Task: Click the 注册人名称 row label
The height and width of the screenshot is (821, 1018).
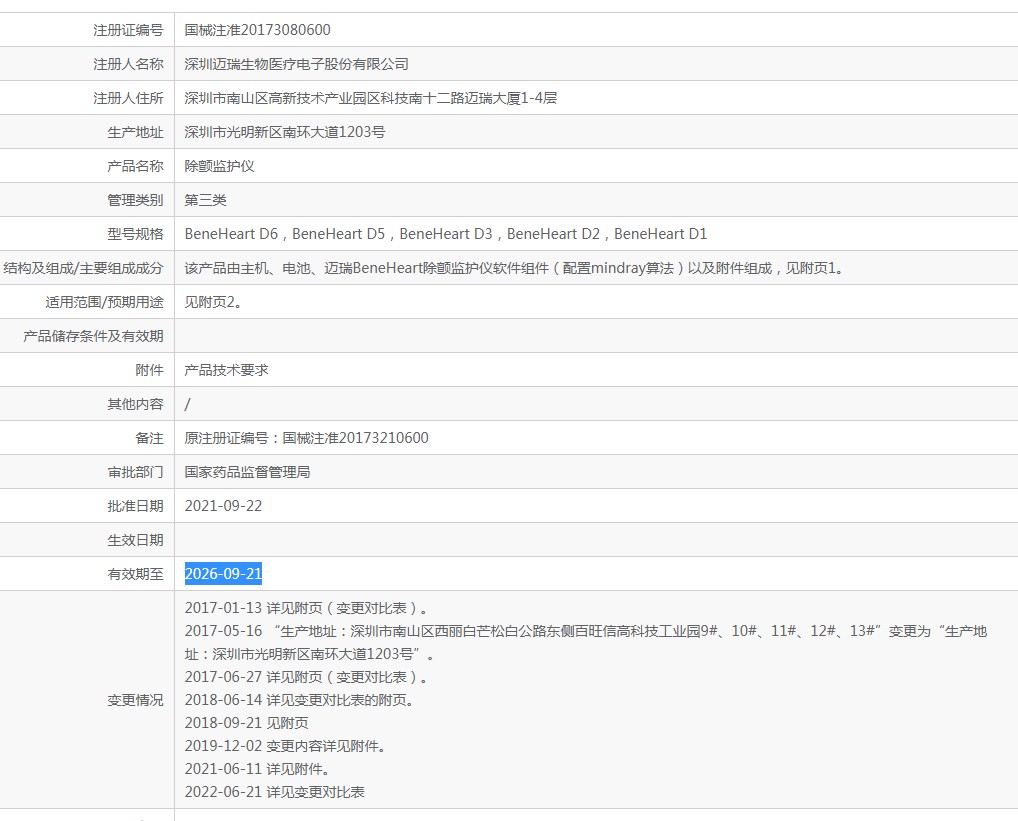Action: tap(128, 64)
